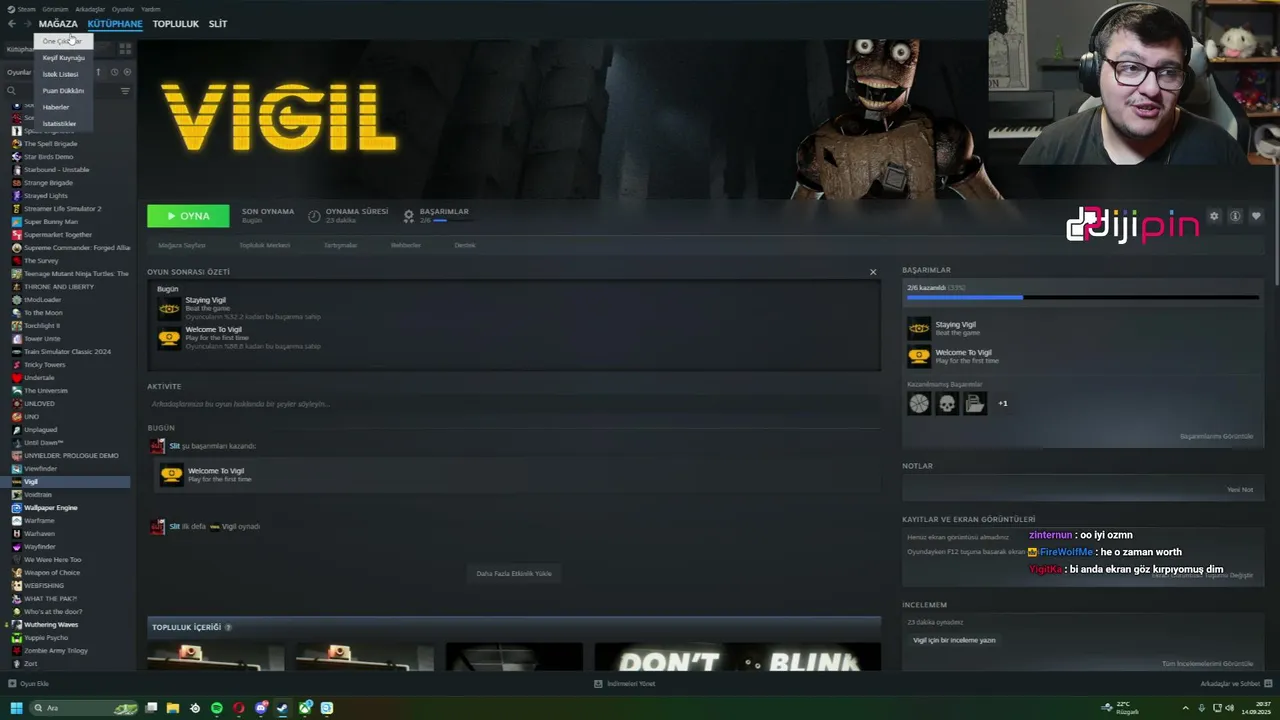
Task: Click the library search magnifier icon
Action: click(x=12, y=91)
